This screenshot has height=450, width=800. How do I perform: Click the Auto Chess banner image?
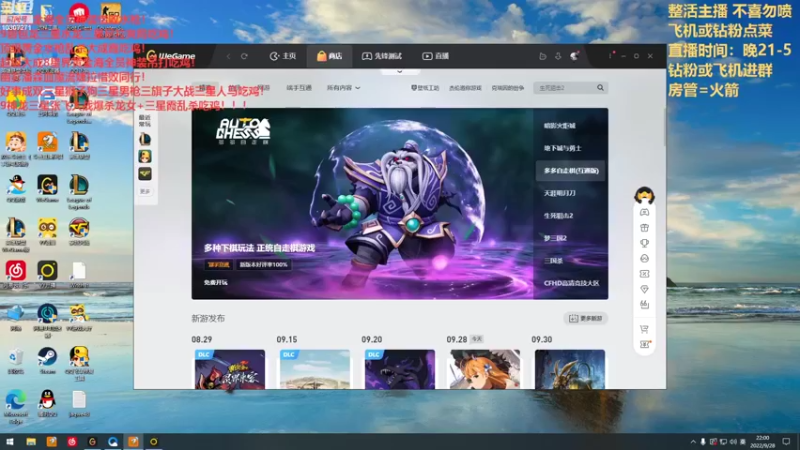coord(362,204)
